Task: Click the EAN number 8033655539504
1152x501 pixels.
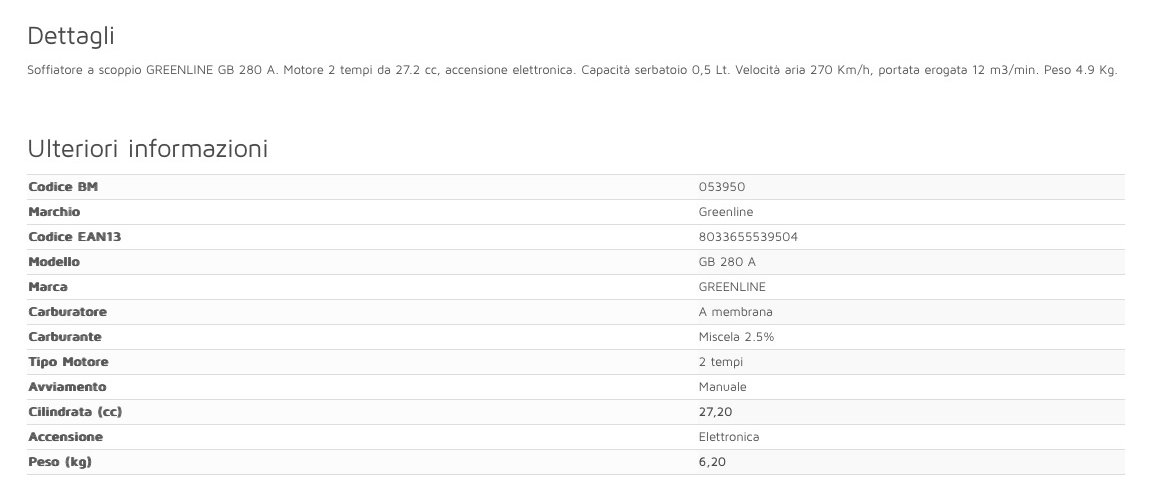Action: point(747,237)
